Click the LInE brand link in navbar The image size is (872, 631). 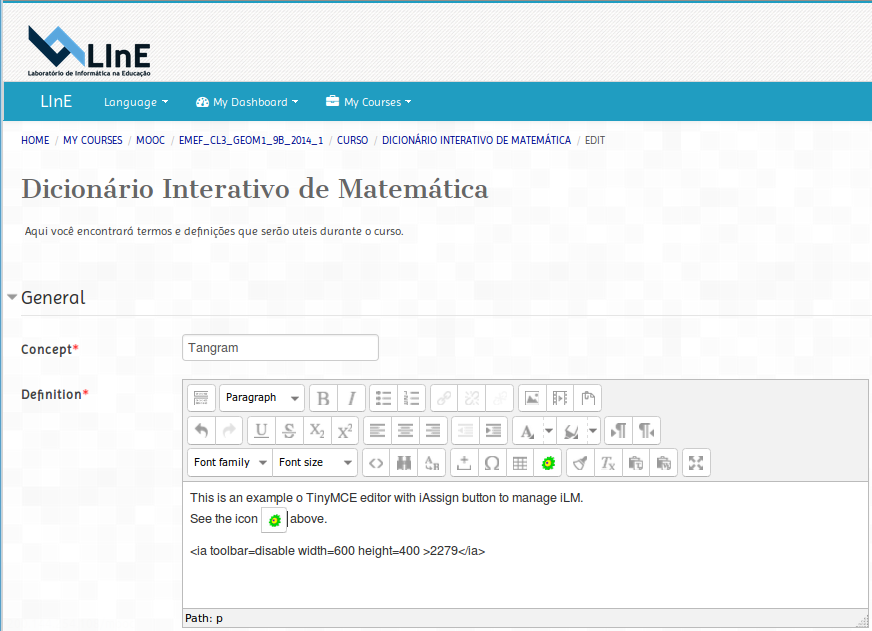tap(56, 101)
